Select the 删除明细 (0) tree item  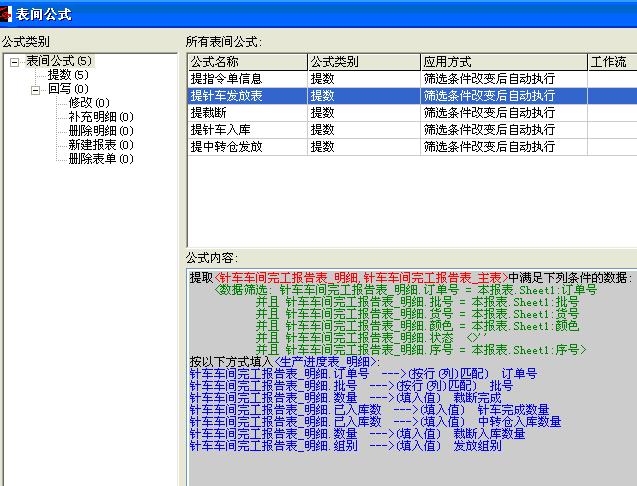coord(100,131)
